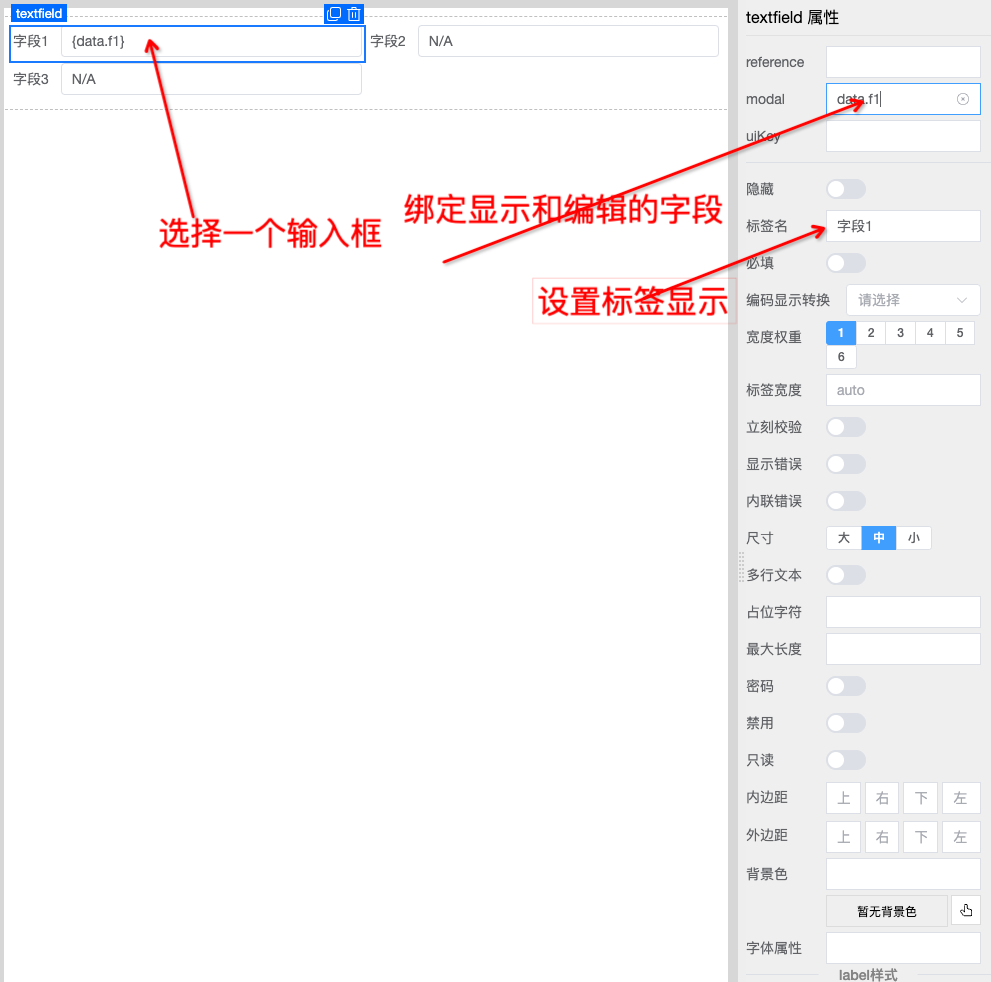Image resolution: width=991 pixels, height=982 pixels.
Task: Clear the modal field with the x icon
Action: pos(963,99)
